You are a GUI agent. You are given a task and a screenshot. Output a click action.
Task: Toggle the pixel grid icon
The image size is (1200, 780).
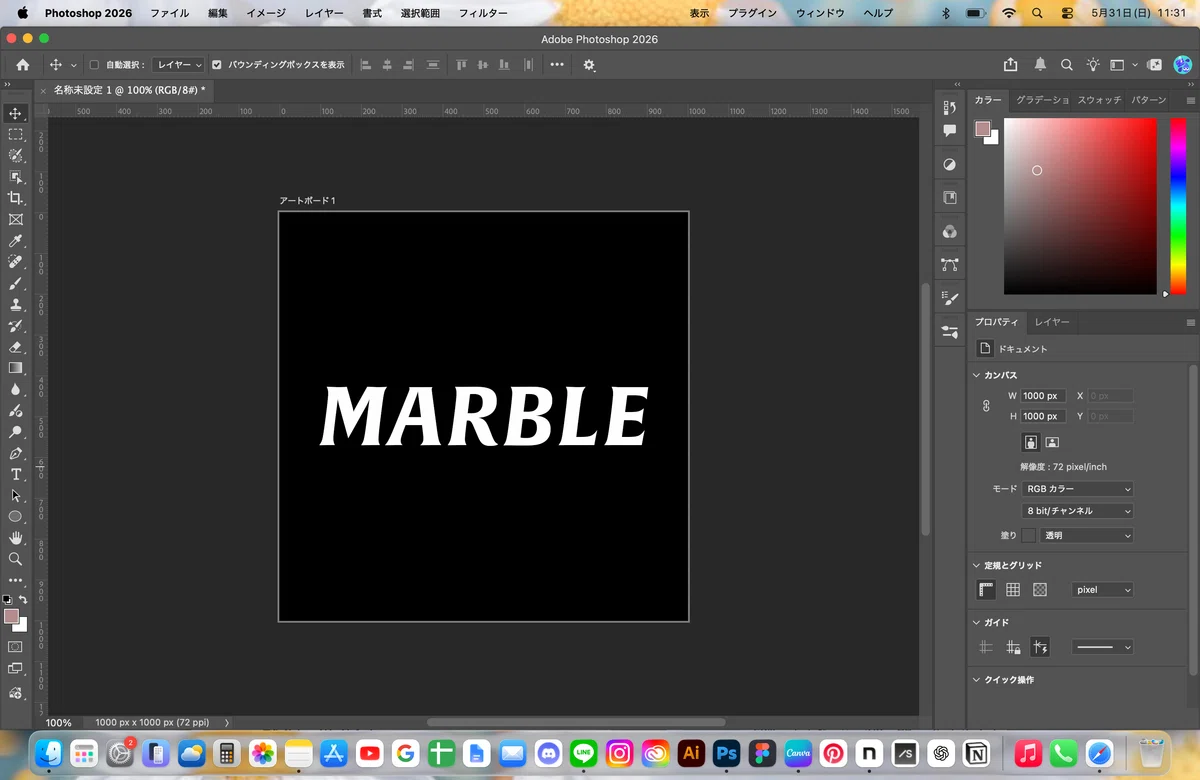(x=1040, y=590)
